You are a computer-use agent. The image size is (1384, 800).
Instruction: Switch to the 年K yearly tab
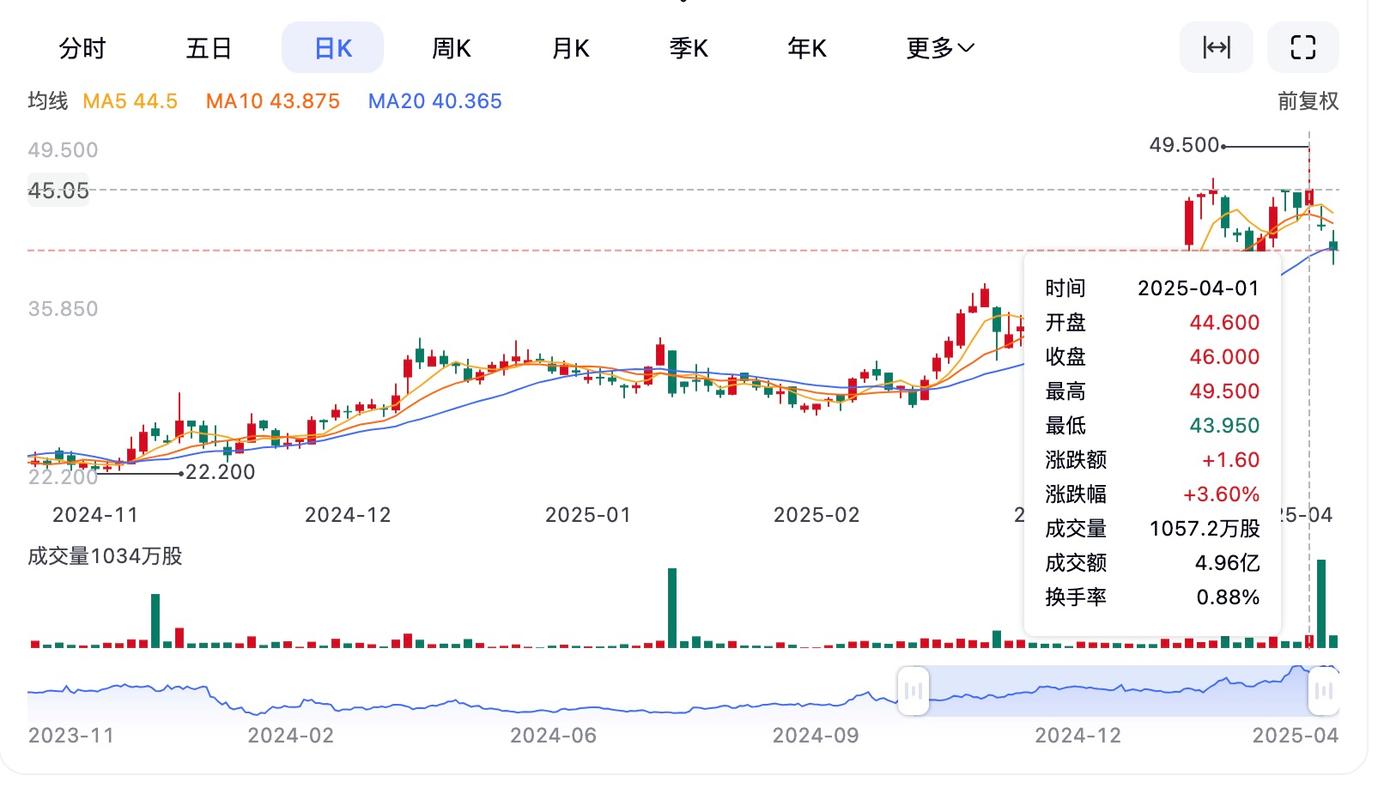click(x=807, y=48)
